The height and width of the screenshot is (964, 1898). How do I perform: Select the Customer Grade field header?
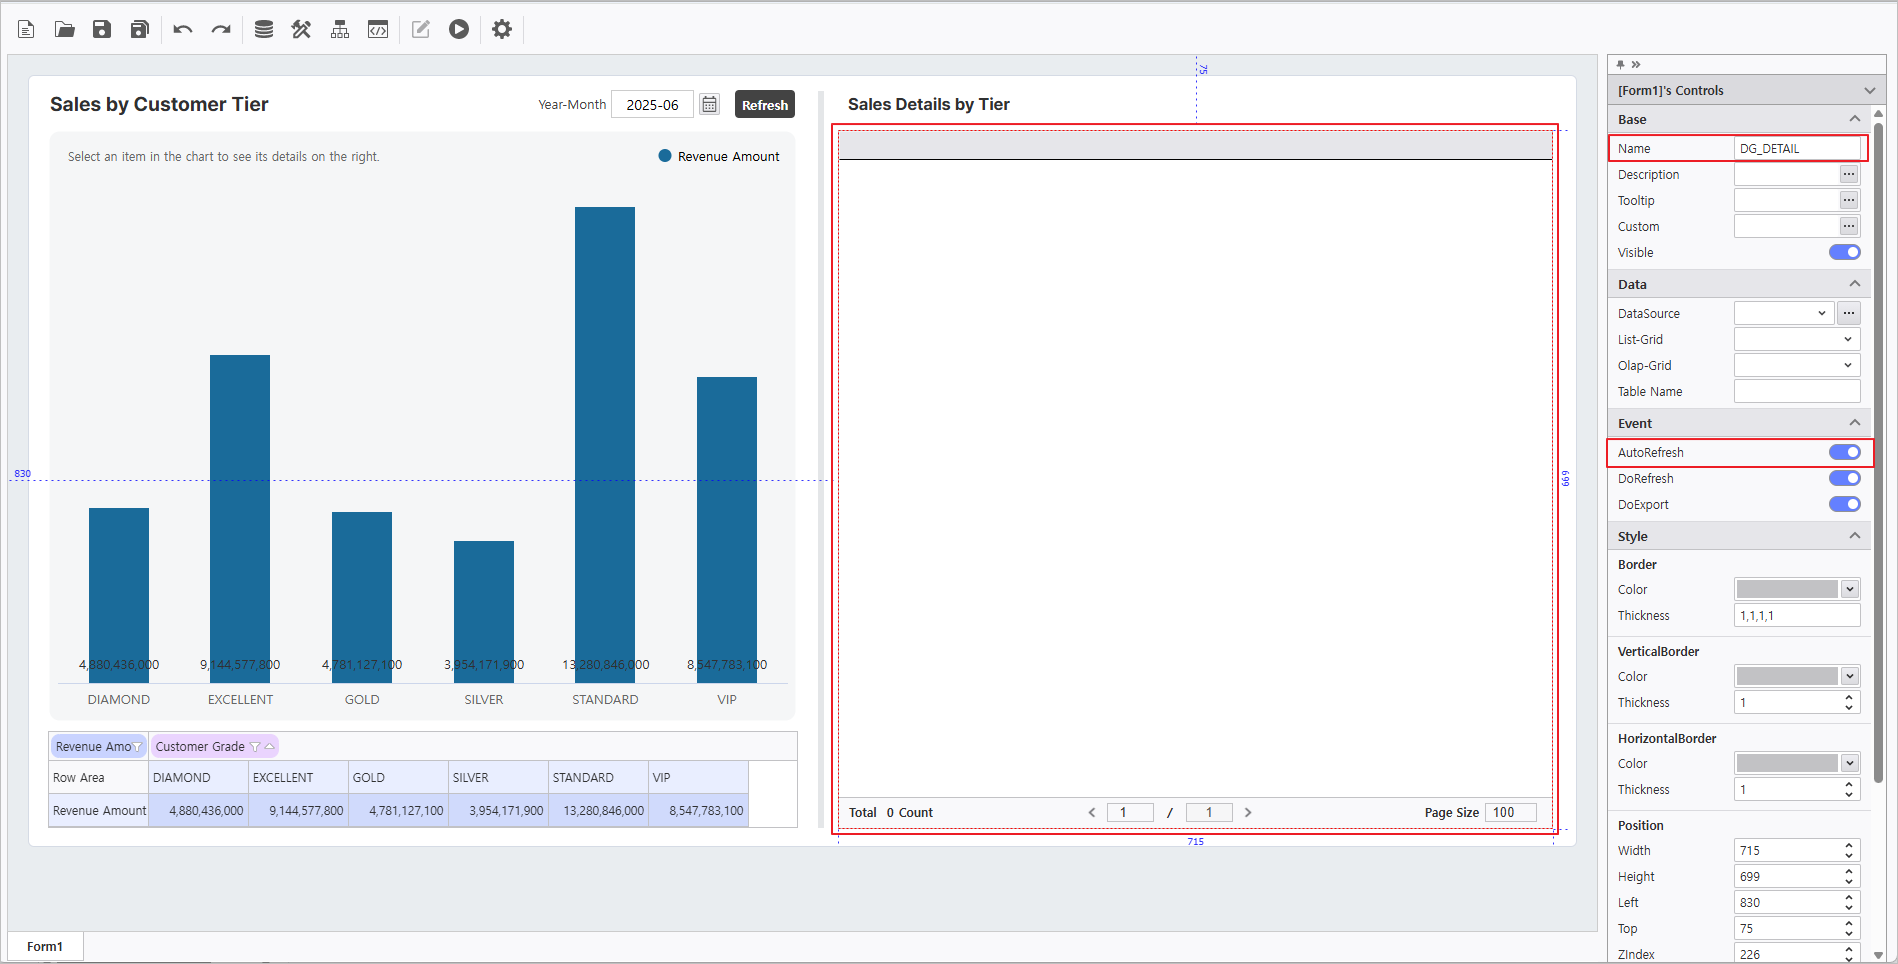tap(200, 746)
